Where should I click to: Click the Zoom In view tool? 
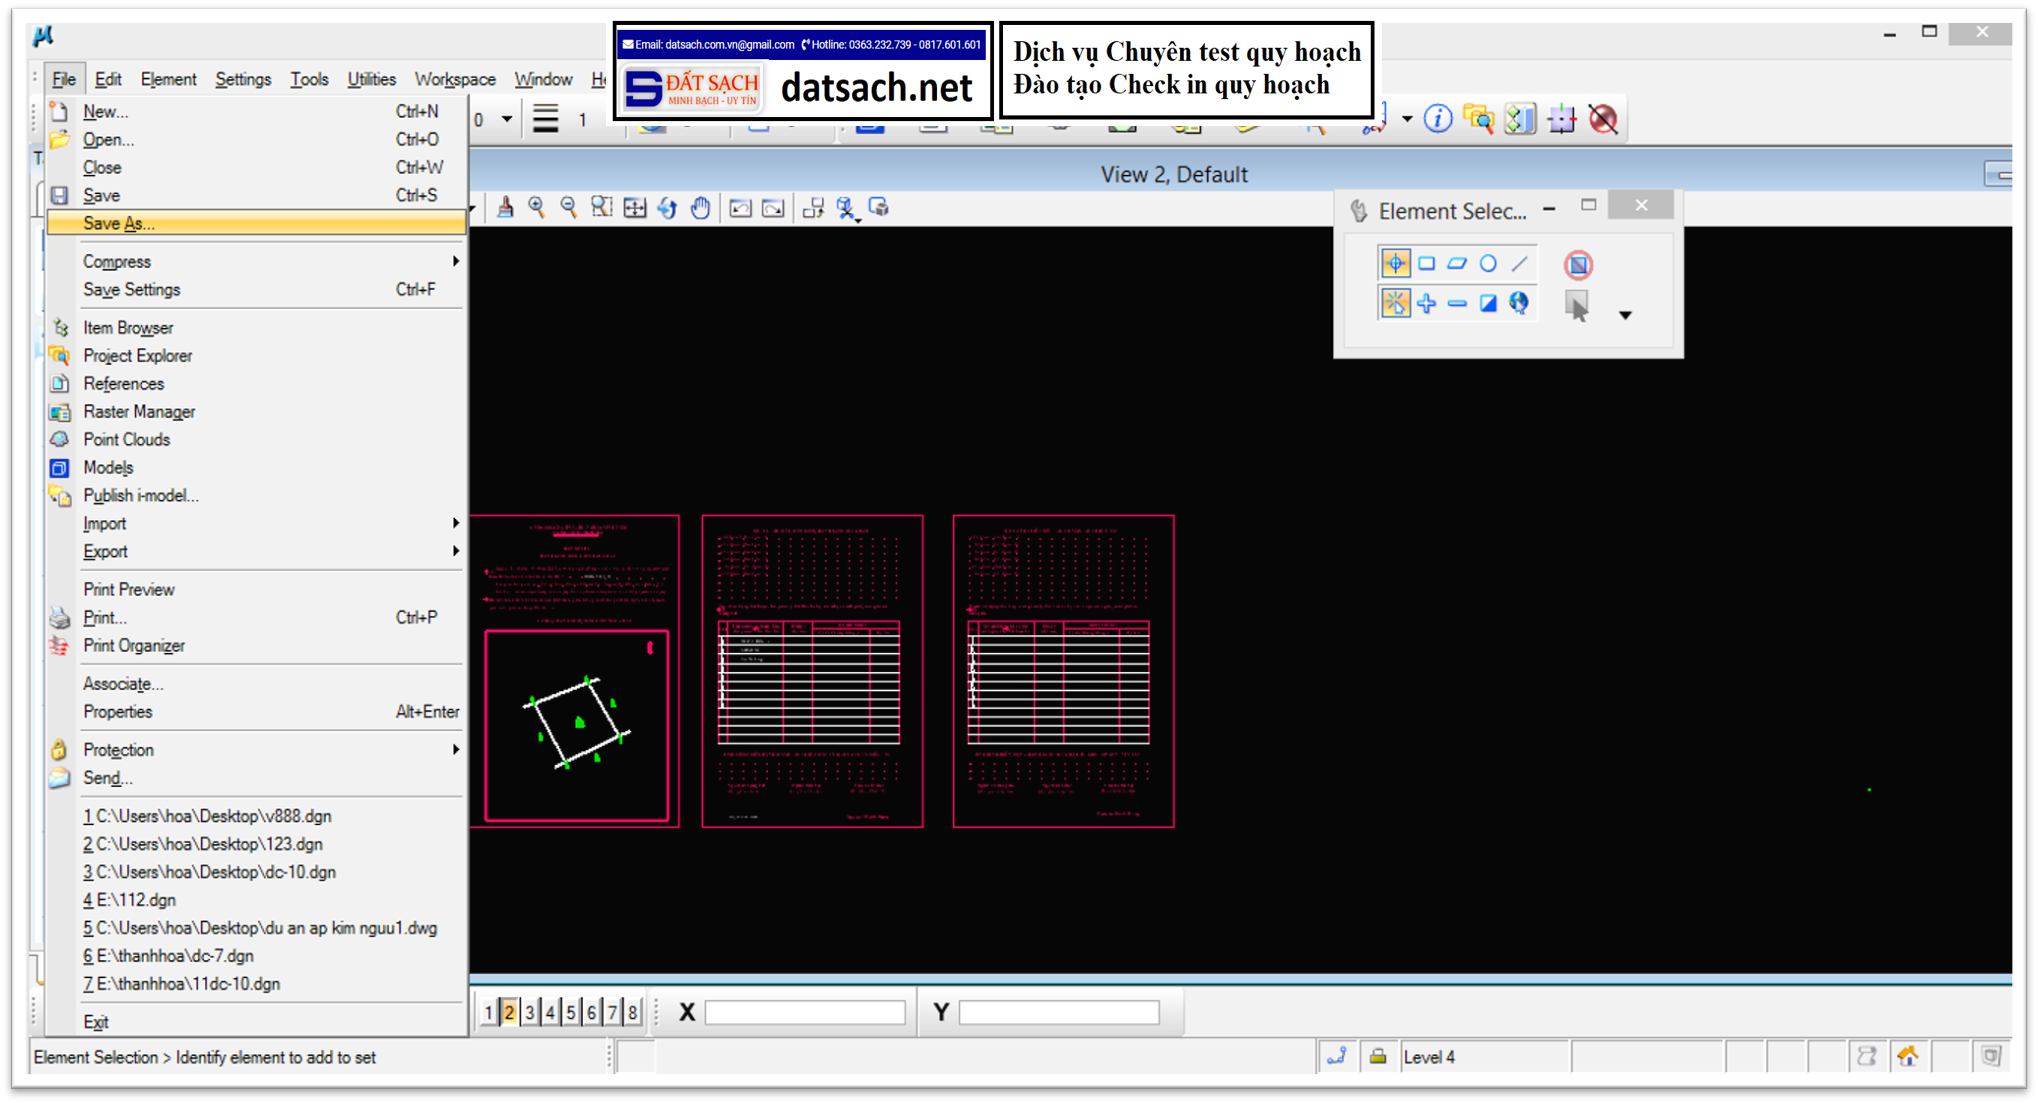537,208
